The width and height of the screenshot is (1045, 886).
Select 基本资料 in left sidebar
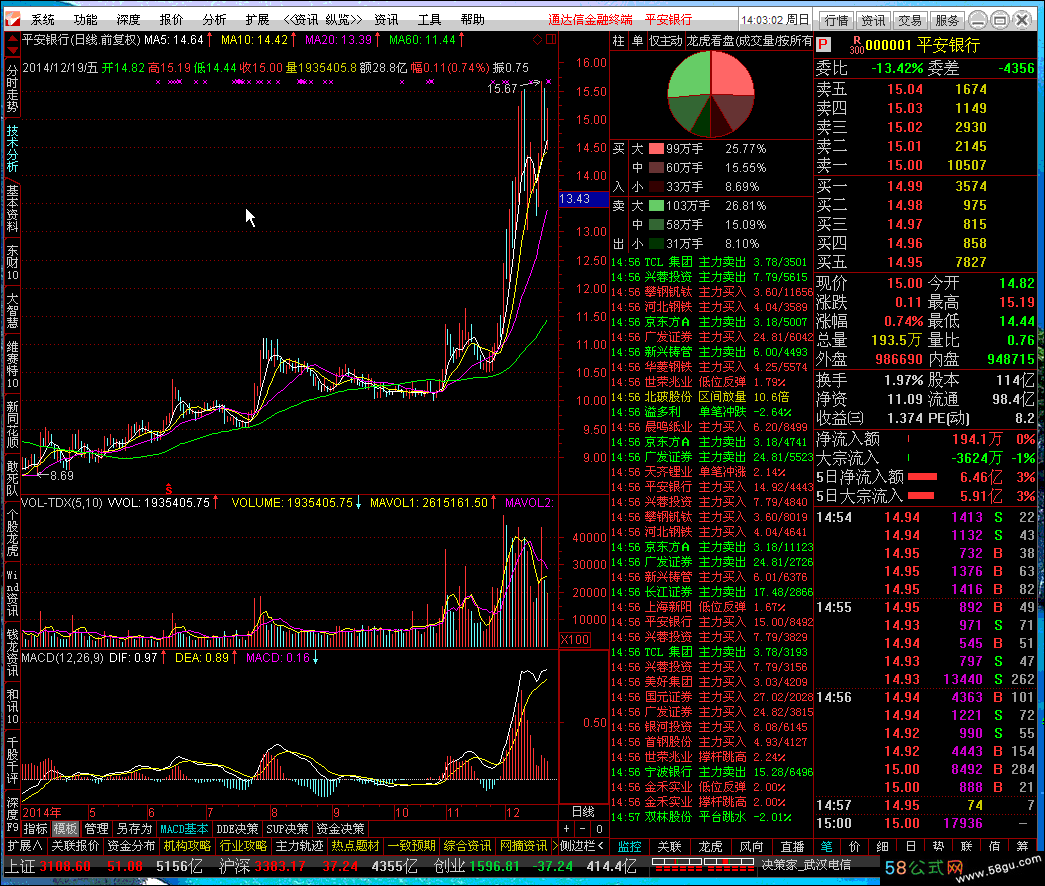coord(13,208)
